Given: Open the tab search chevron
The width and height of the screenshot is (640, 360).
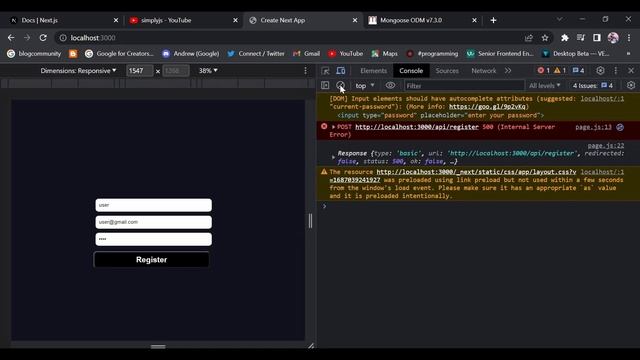Looking at the screenshot, I should tap(560, 19).
